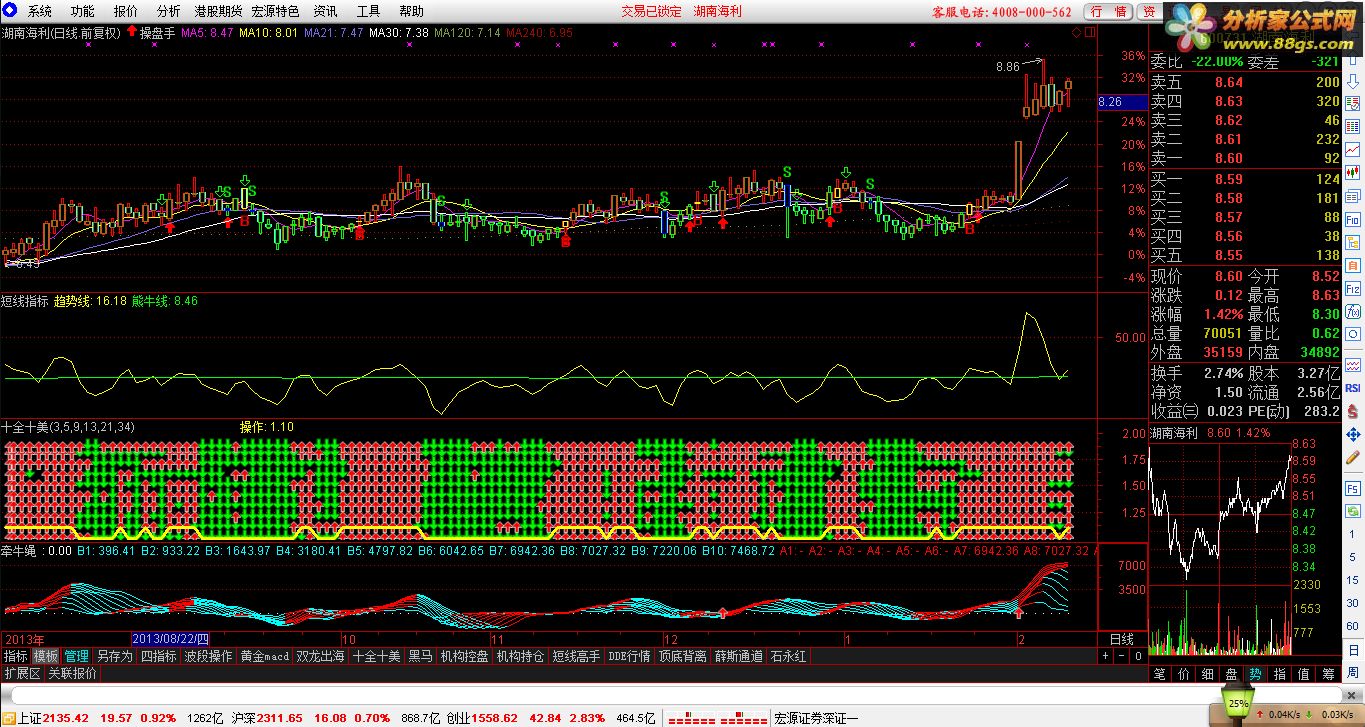
Task: Click the plus zoom button beside 日线
Action: coord(1106,656)
